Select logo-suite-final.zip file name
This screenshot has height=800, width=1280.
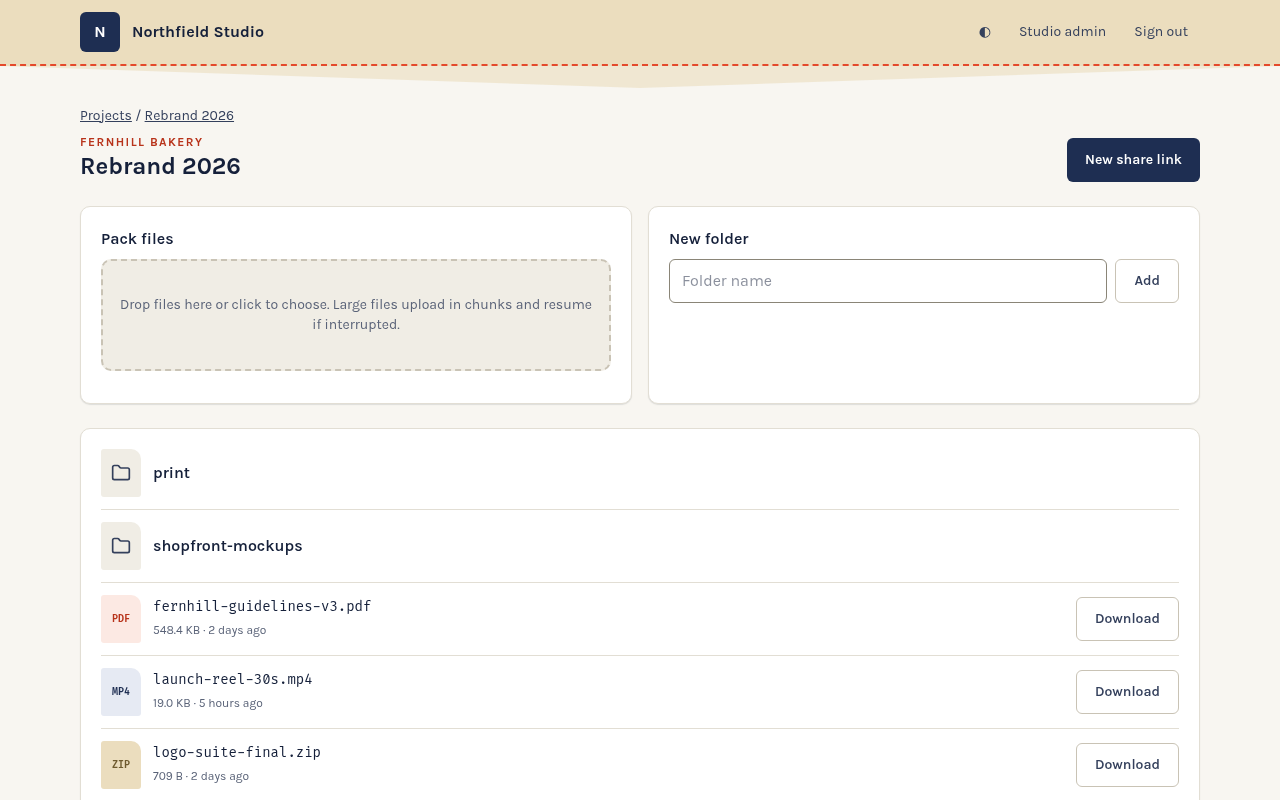237,752
